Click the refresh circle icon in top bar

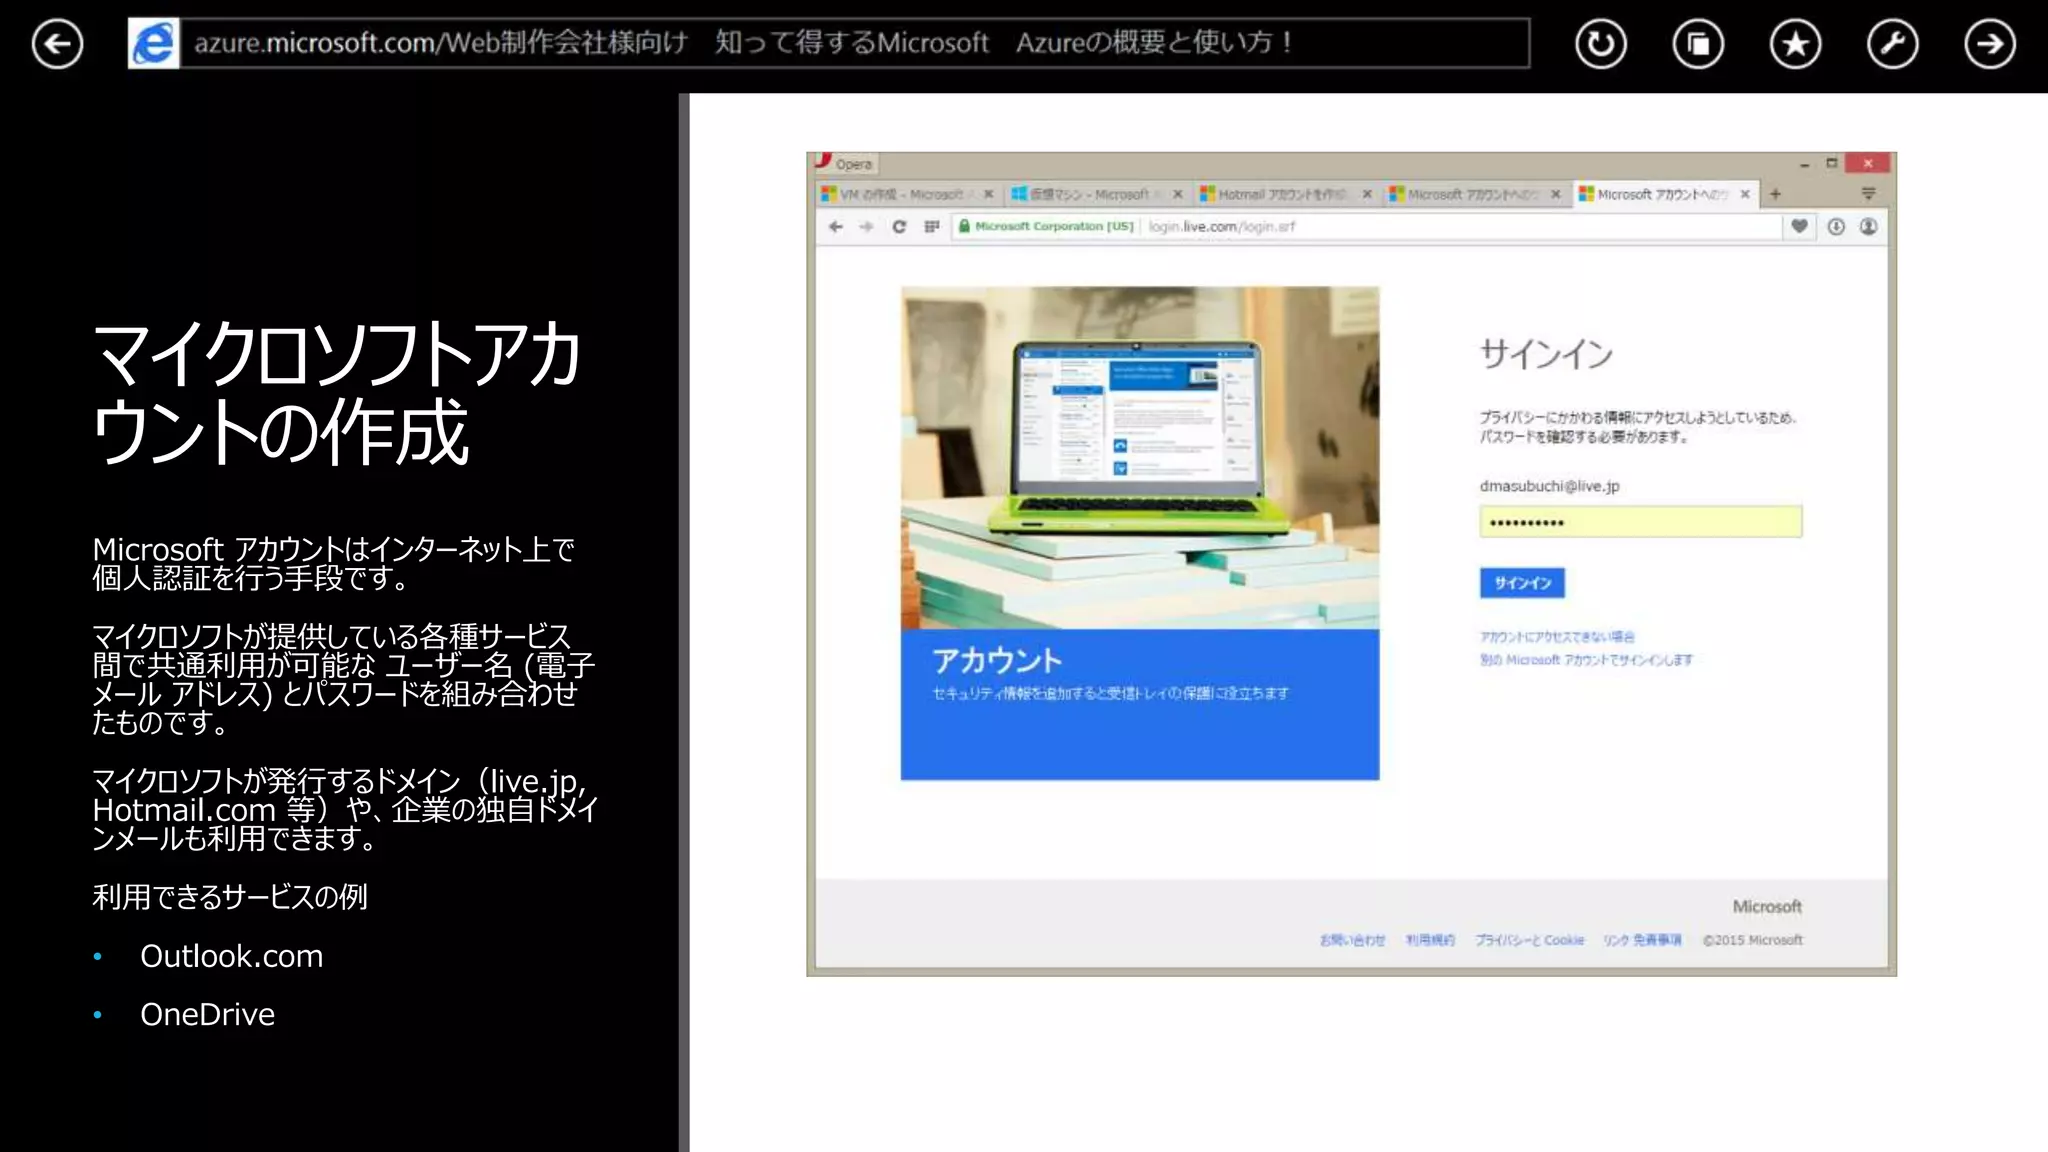tap(1601, 44)
